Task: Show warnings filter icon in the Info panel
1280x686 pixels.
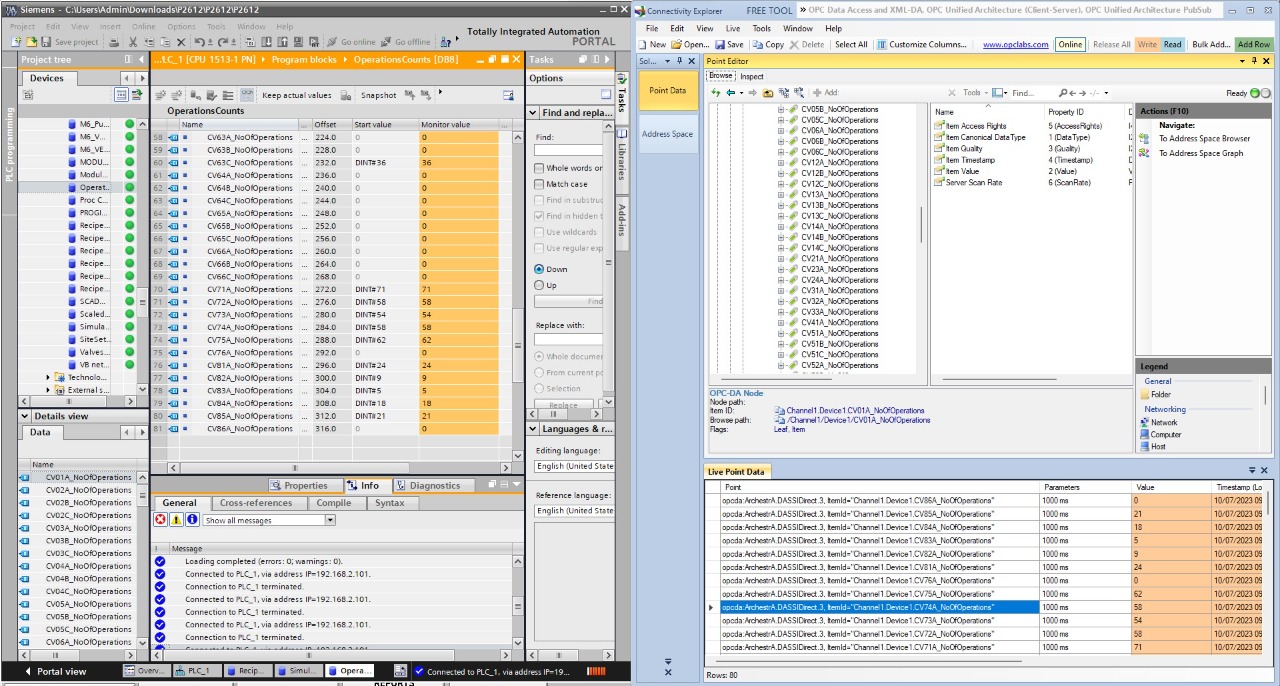Action: coord(176,520)
